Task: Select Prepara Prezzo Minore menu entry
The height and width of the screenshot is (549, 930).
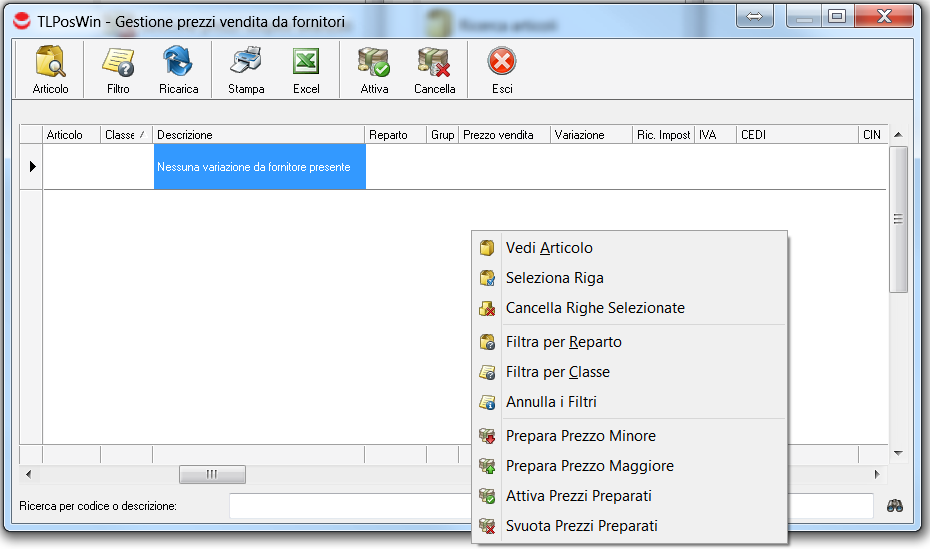Action: [629, 436]
